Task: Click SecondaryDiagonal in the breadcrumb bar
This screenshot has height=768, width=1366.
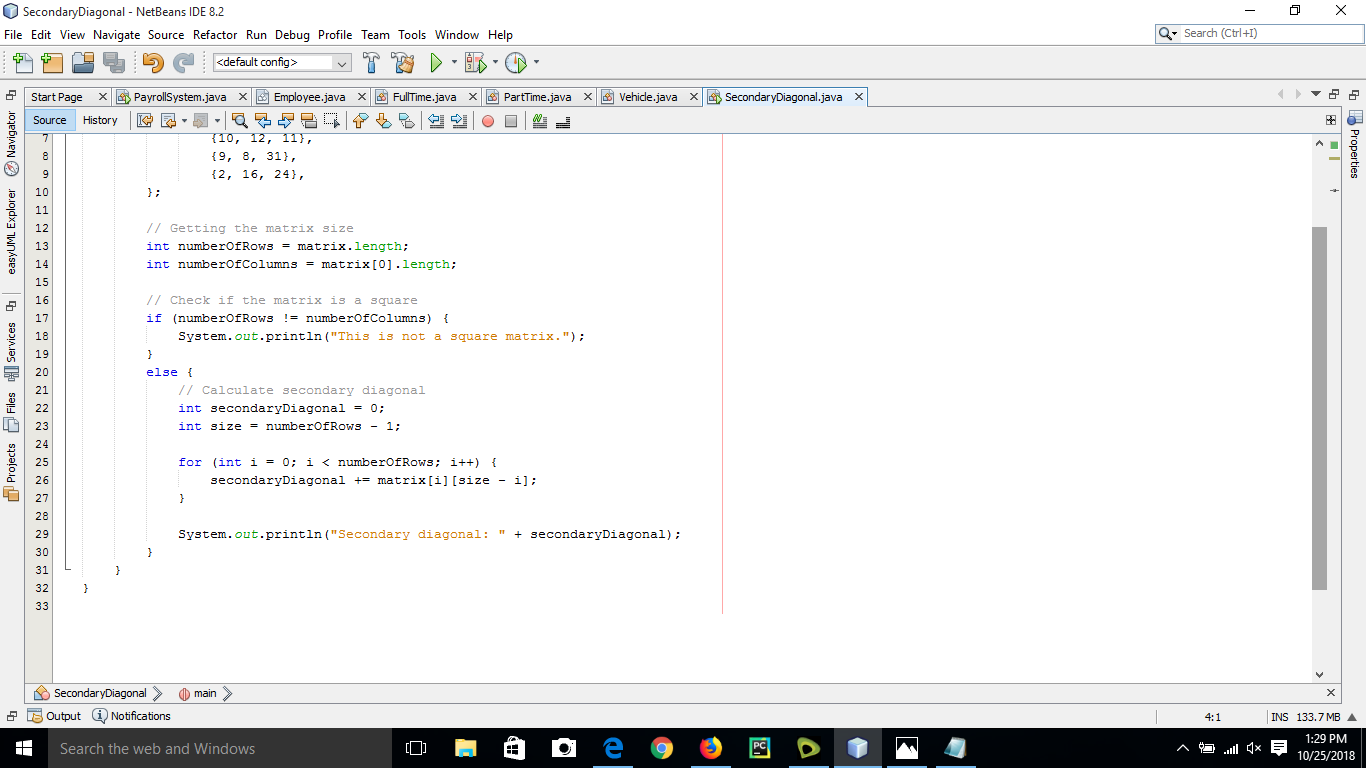Action: coord(98,693)
